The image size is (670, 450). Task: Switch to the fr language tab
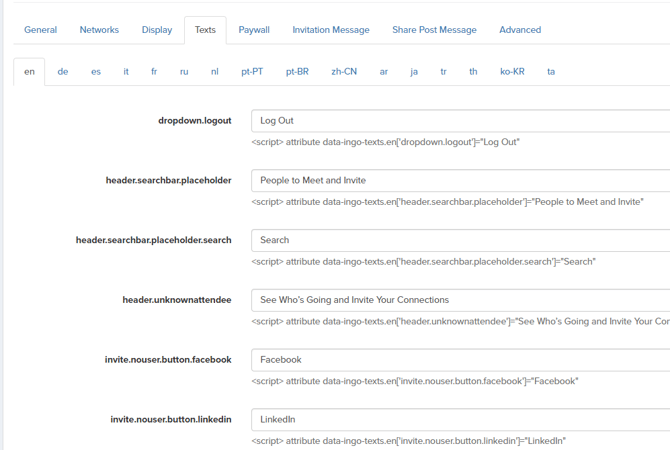[x=154, y=72]
